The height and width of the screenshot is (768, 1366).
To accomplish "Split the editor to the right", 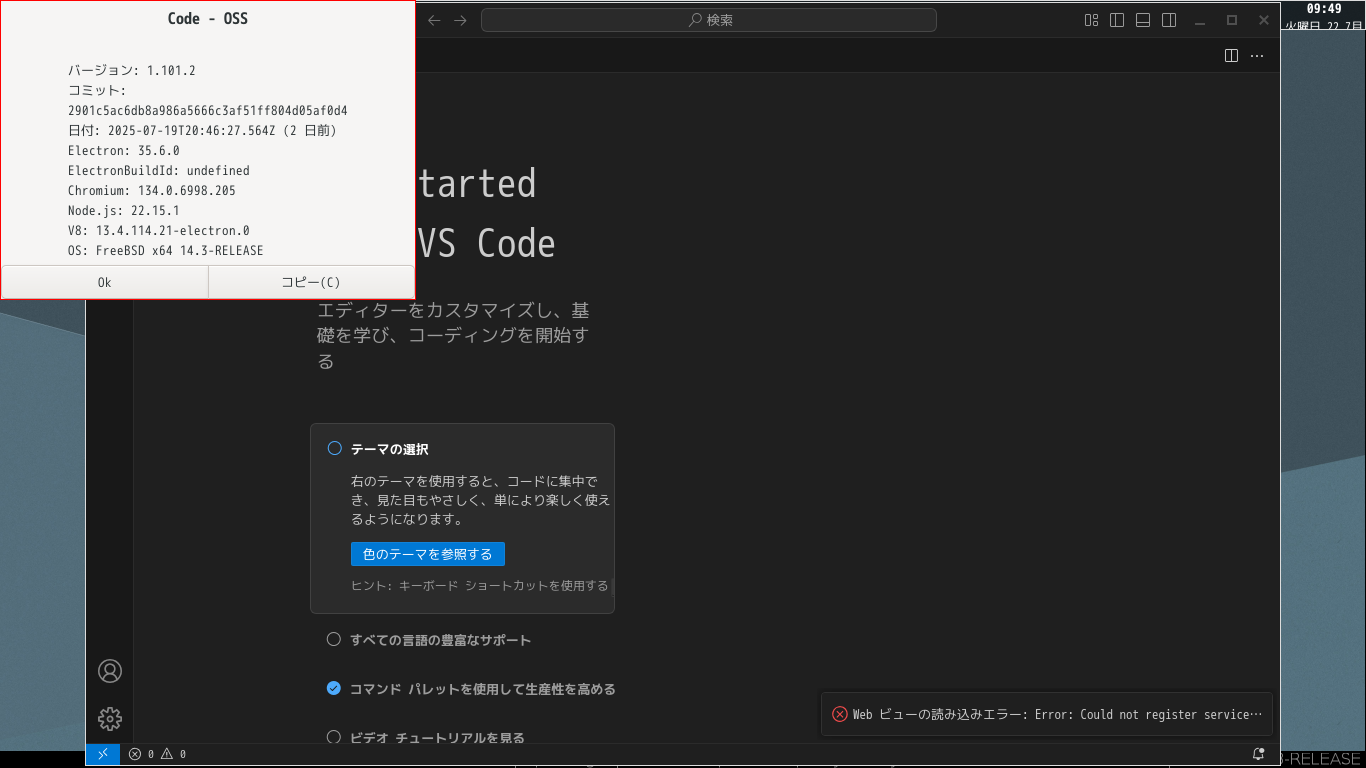I will coord(1232,56).
